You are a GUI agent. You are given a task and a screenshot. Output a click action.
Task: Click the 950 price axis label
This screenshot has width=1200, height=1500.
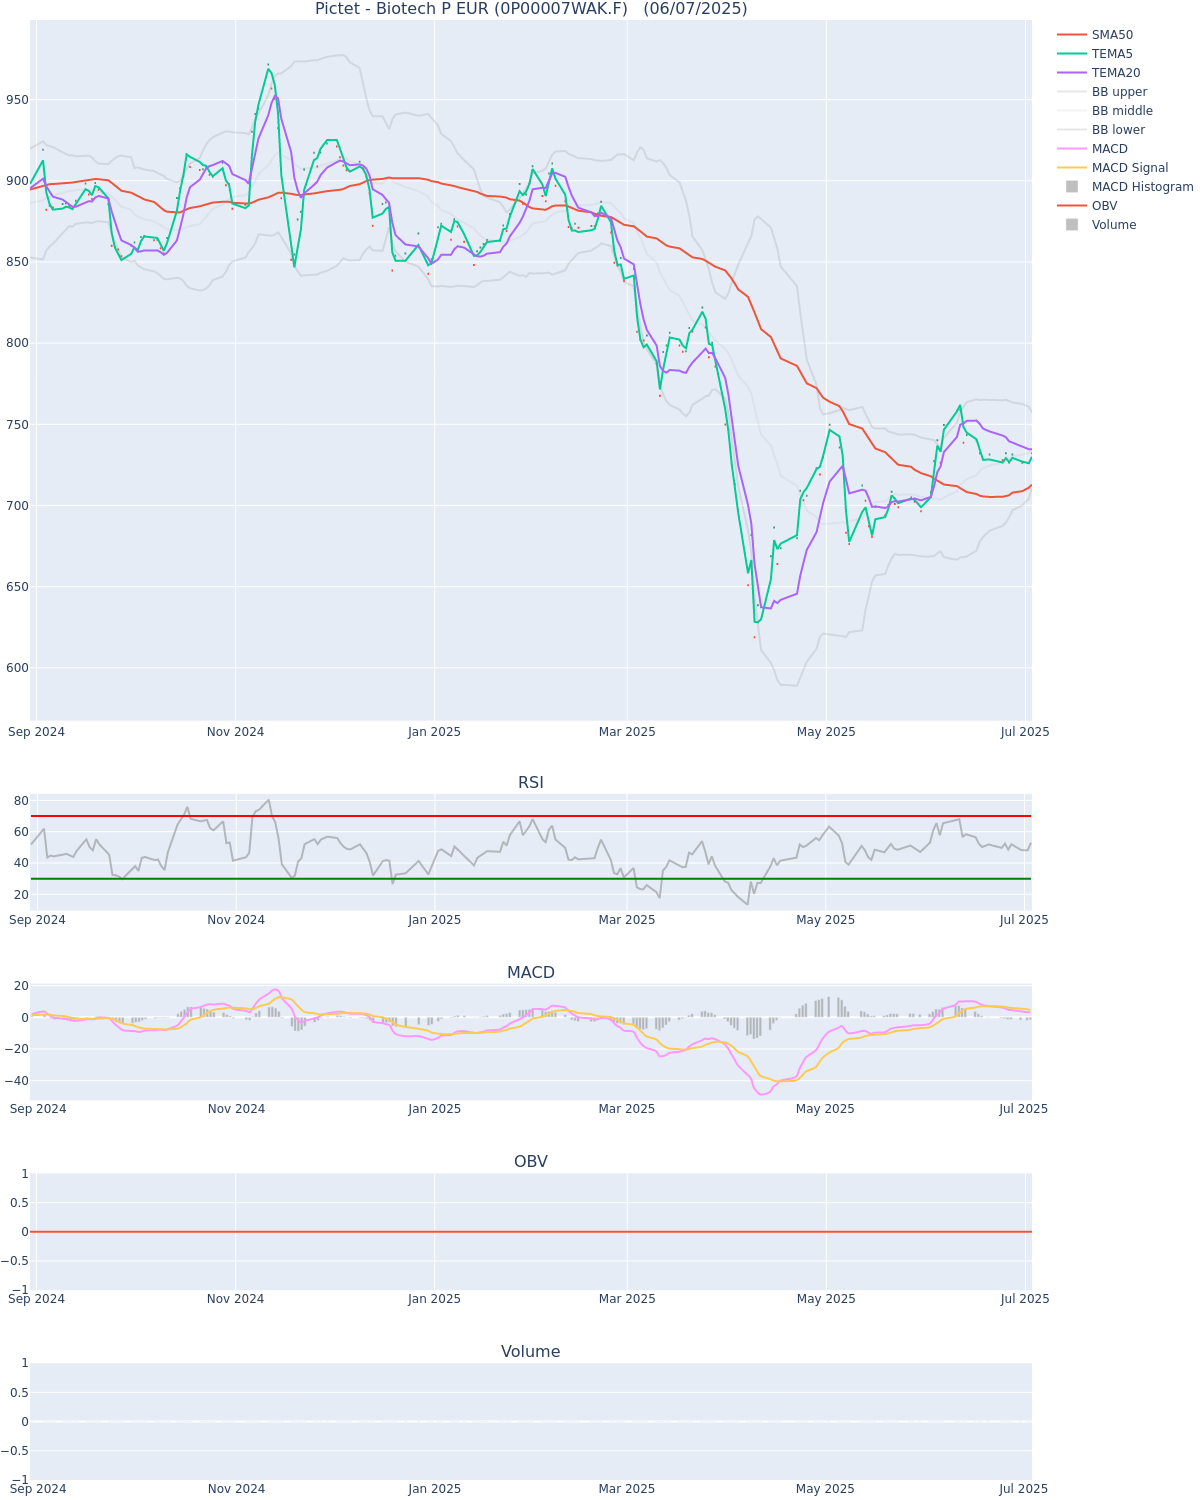pos(16,100)
